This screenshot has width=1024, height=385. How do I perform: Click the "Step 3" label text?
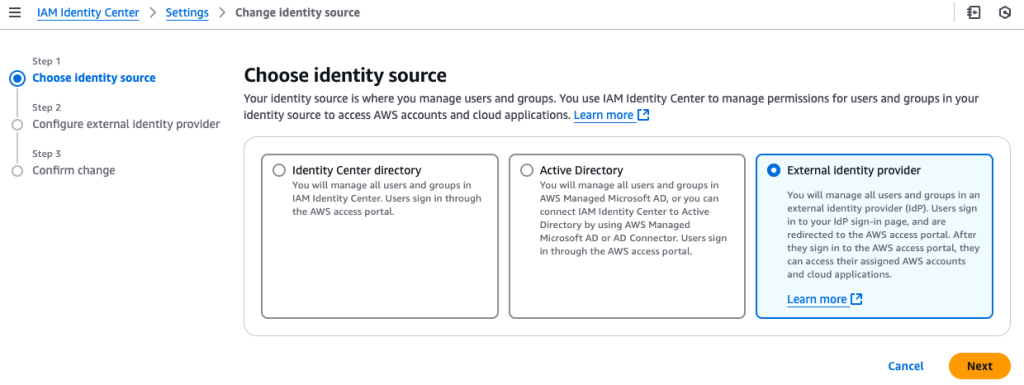[x=46, y=154]
